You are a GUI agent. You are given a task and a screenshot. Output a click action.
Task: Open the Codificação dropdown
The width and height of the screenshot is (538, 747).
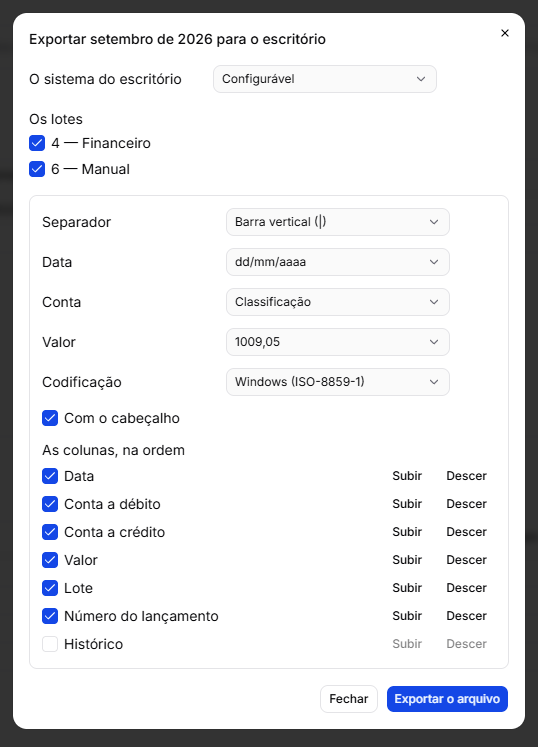click(x=337, y=382)
